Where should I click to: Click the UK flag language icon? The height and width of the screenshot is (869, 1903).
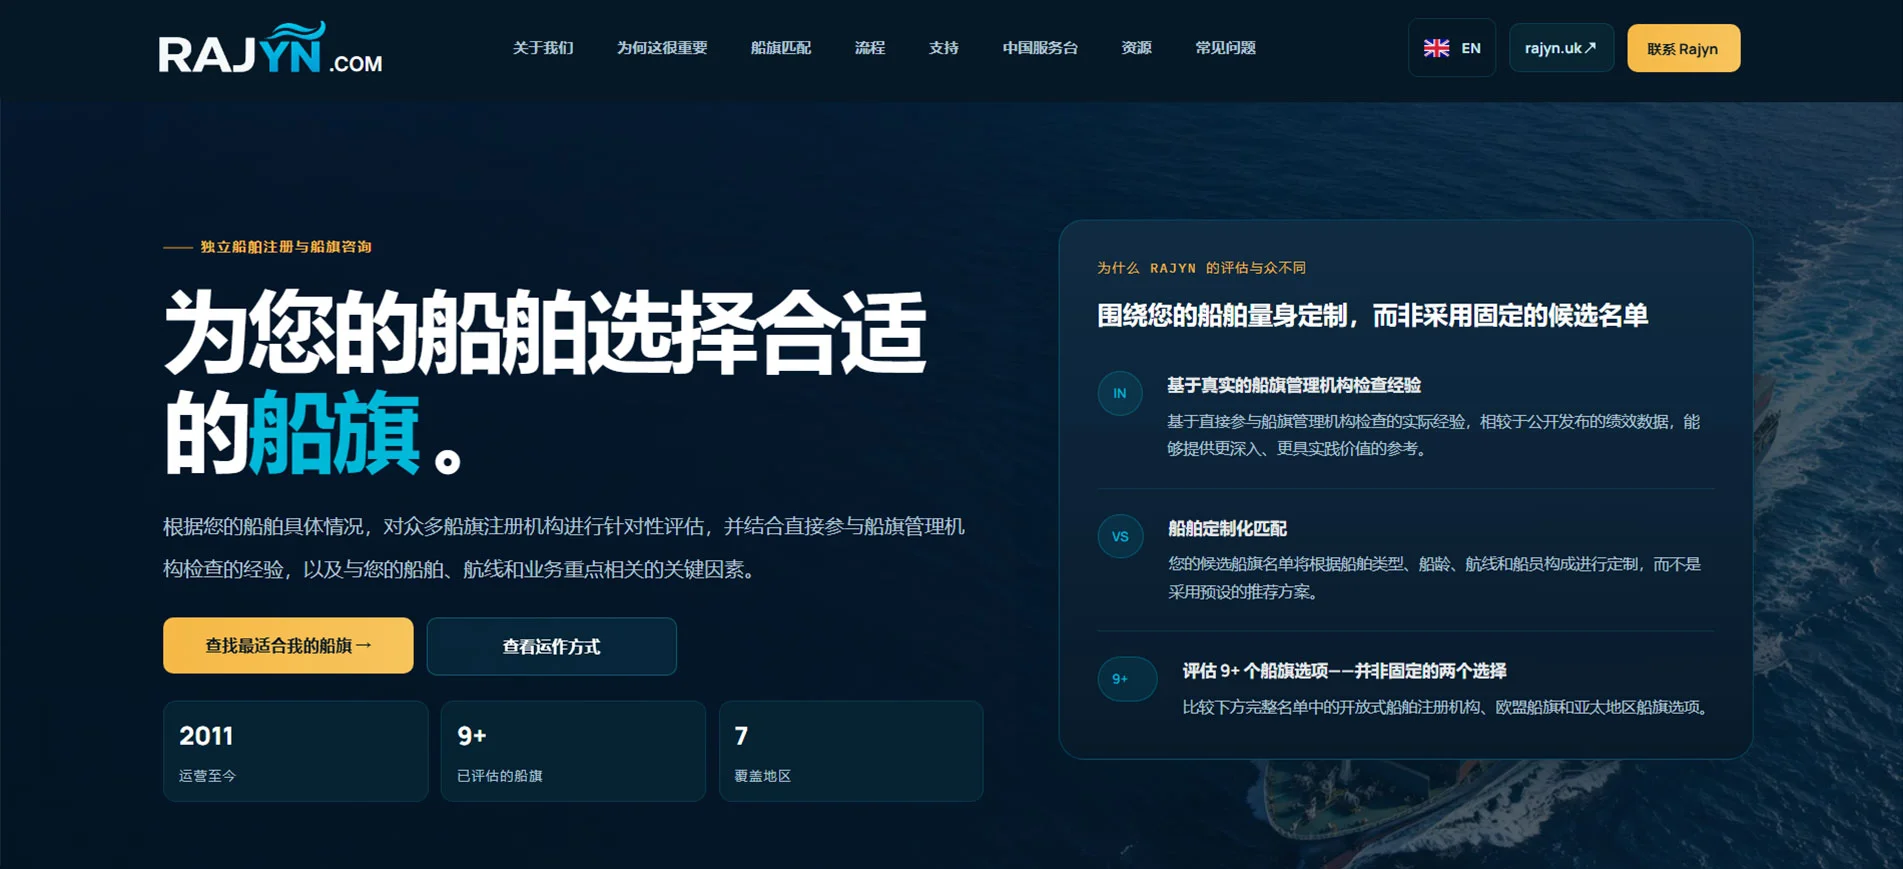1436,48
